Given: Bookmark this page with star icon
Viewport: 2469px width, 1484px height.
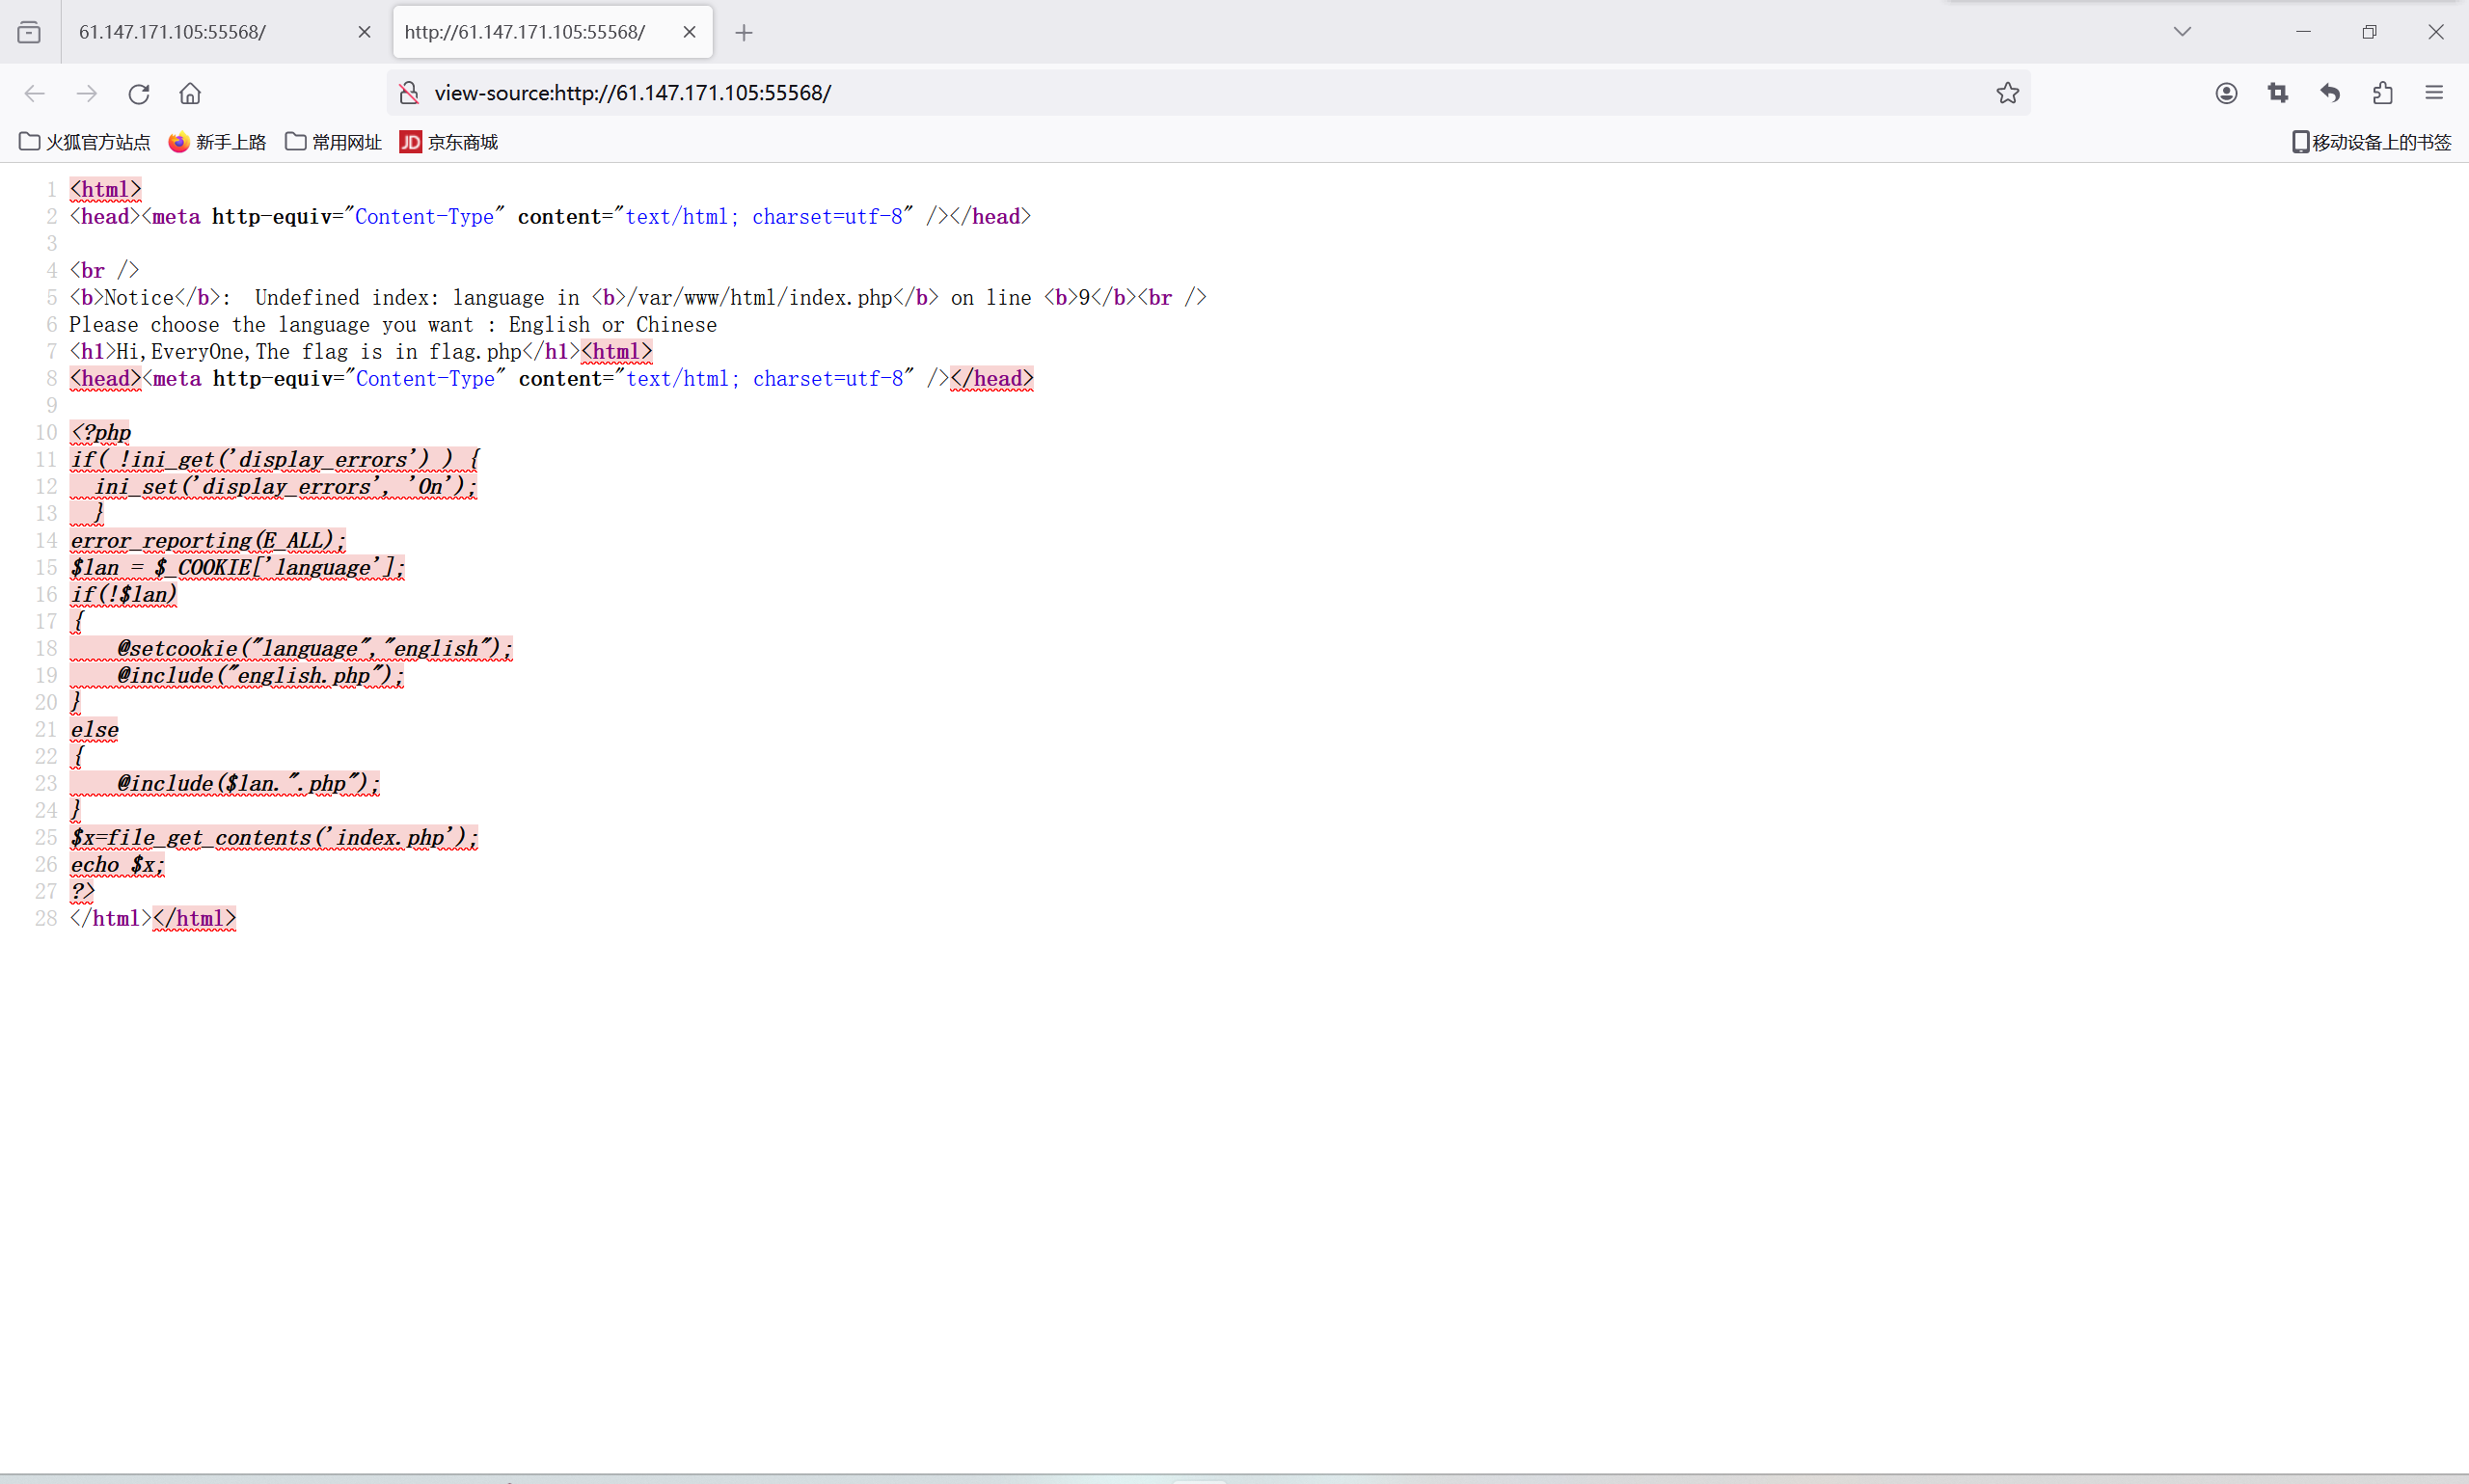Looking at the screenshot, I should click(x=2007, y=93).
